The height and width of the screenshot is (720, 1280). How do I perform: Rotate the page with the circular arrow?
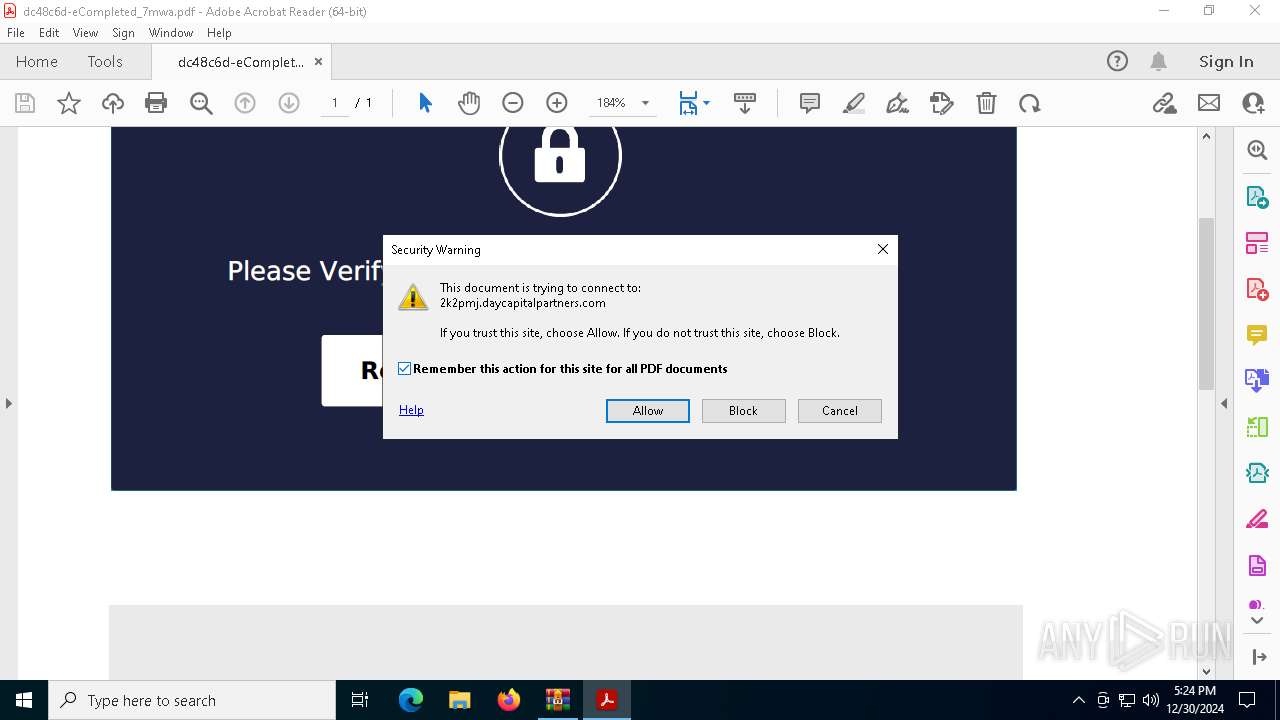[x=1030, y=103]
